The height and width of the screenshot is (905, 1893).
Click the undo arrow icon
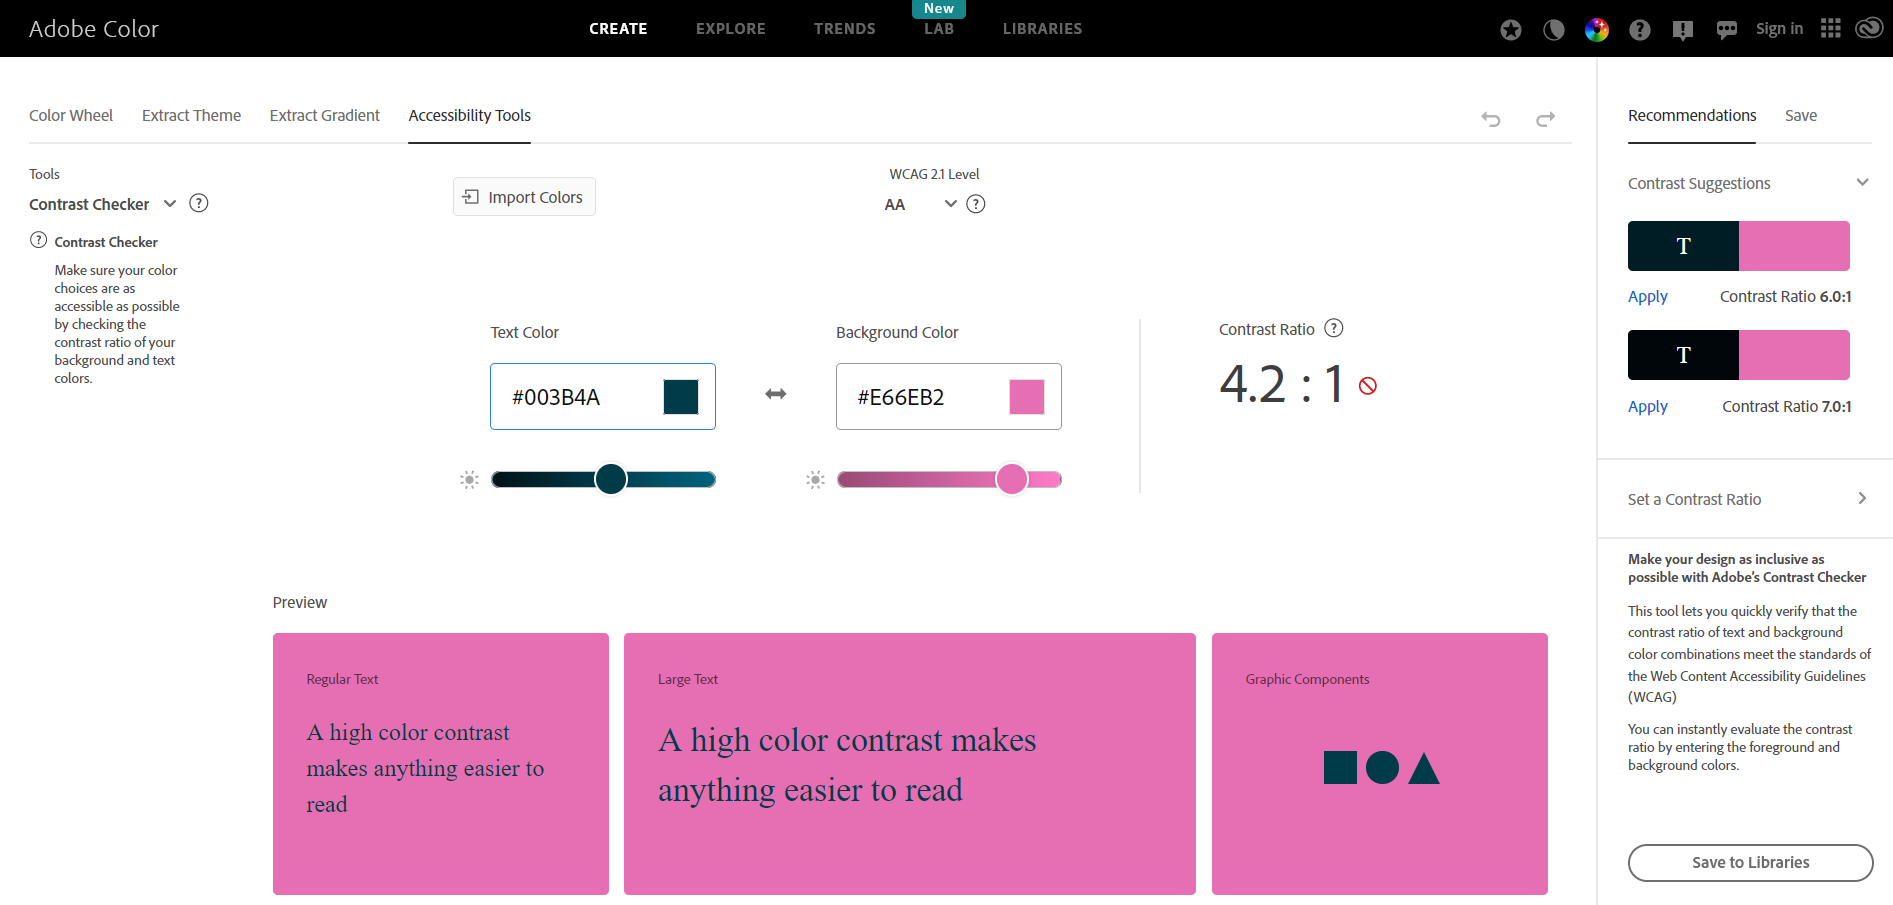1490,120
